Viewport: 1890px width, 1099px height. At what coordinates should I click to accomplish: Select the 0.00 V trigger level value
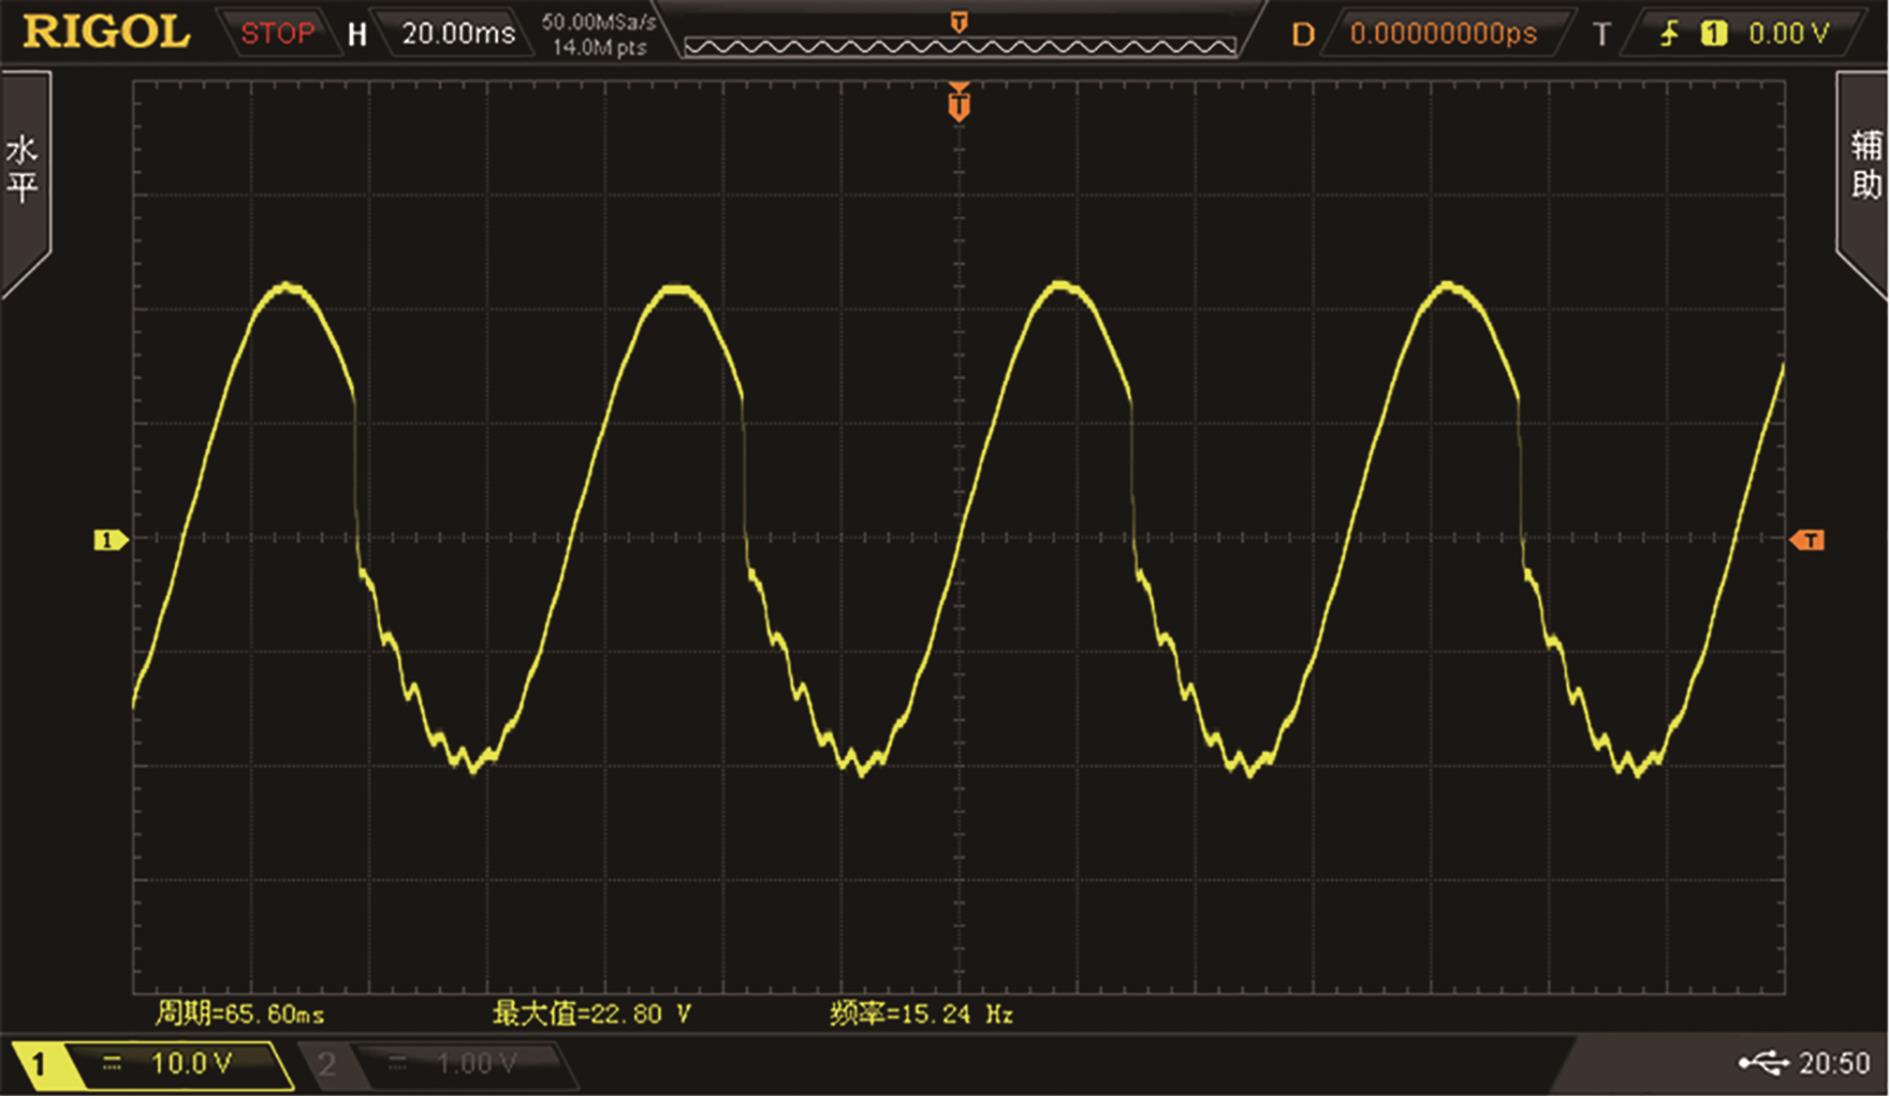pos(1788,34)
